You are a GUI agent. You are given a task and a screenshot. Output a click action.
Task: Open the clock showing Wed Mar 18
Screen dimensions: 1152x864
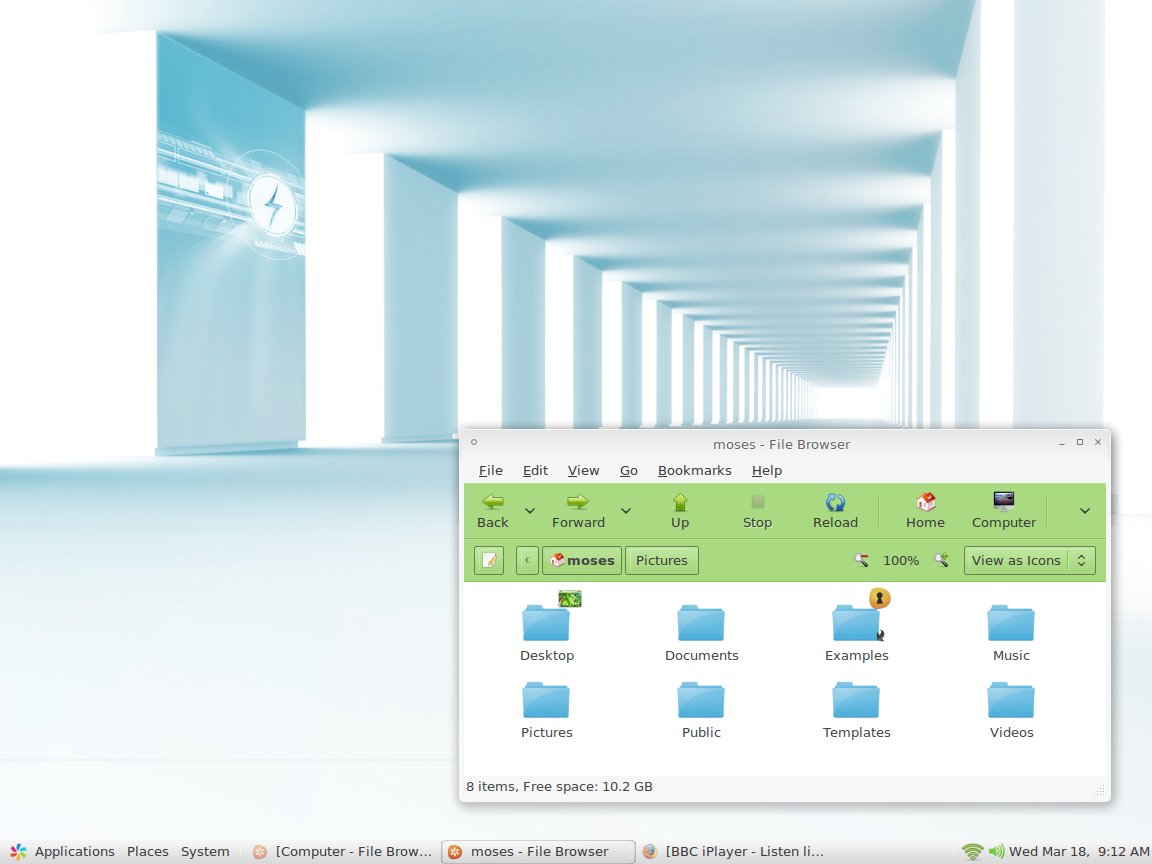(1079, 852)
